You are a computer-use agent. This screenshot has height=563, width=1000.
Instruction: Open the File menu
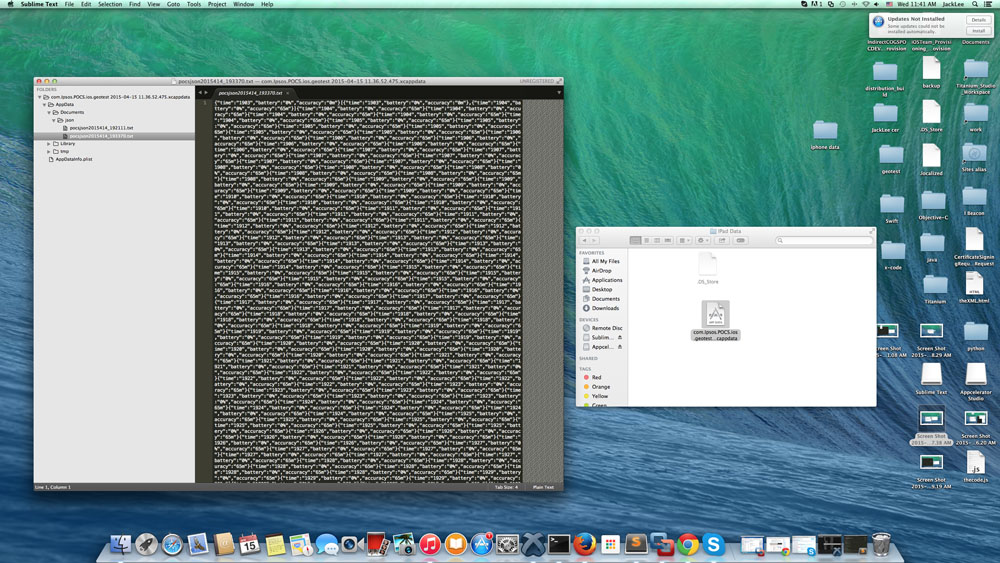pos(69,4)
